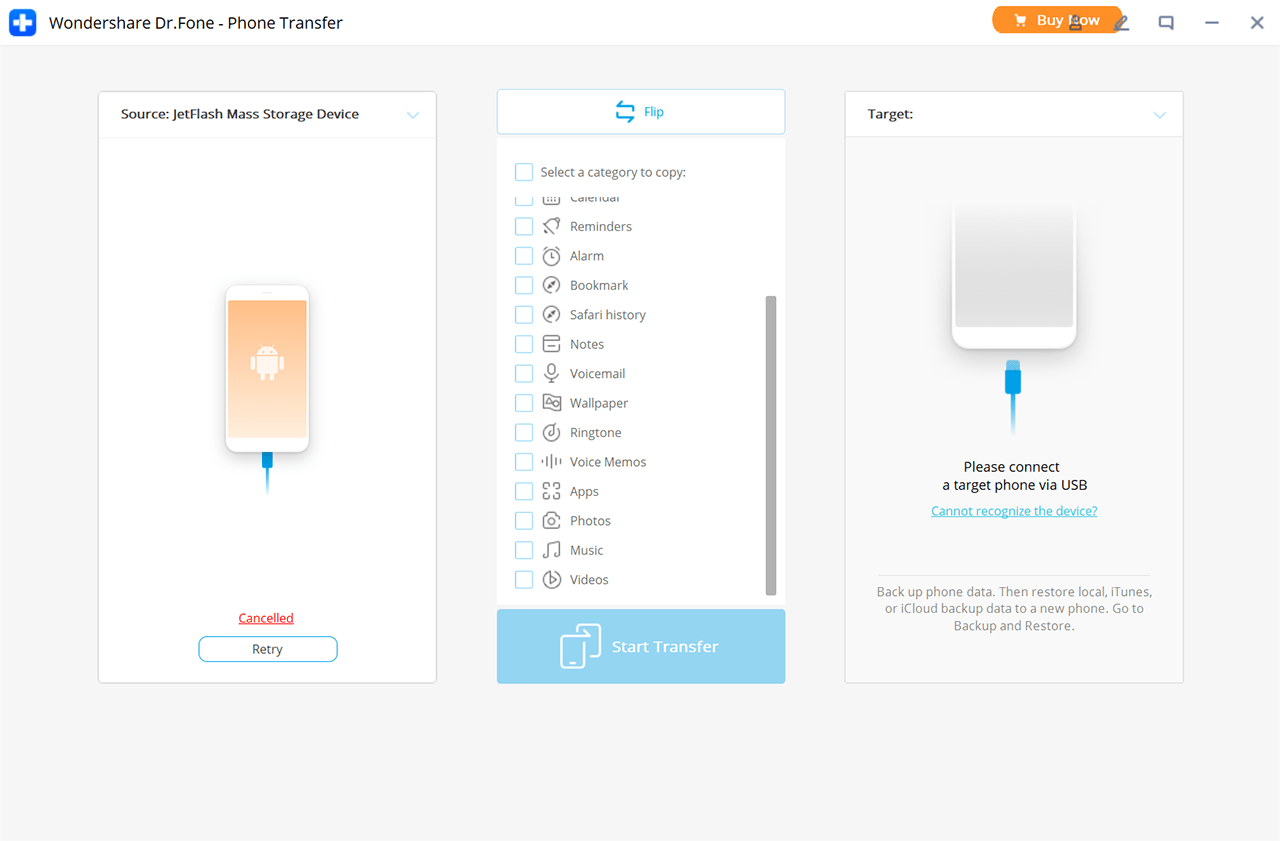Expand the Source device dropdown arrow

(413, 115)
